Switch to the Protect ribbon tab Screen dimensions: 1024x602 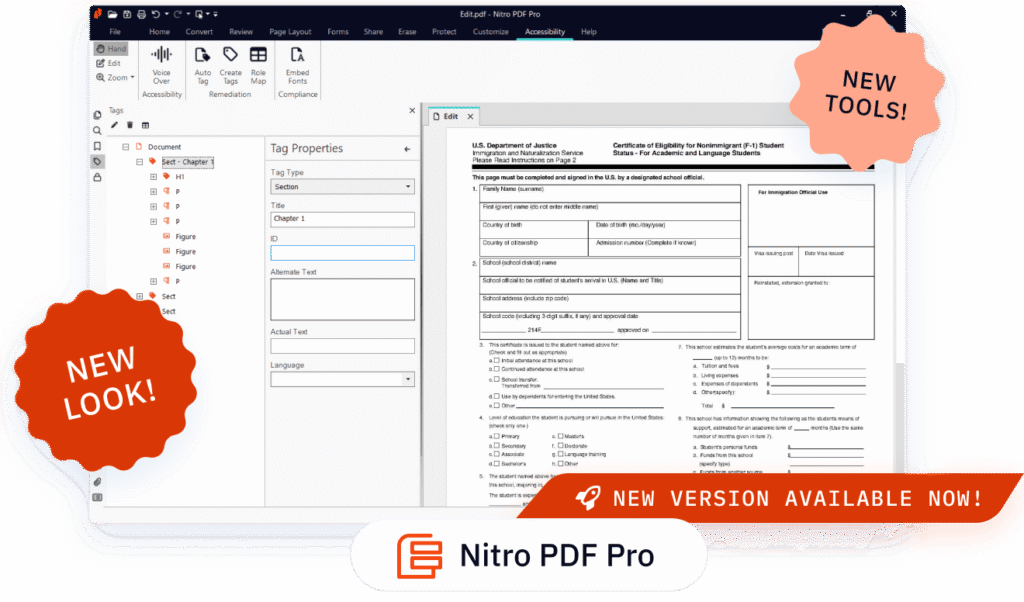[x=444, y=32]
